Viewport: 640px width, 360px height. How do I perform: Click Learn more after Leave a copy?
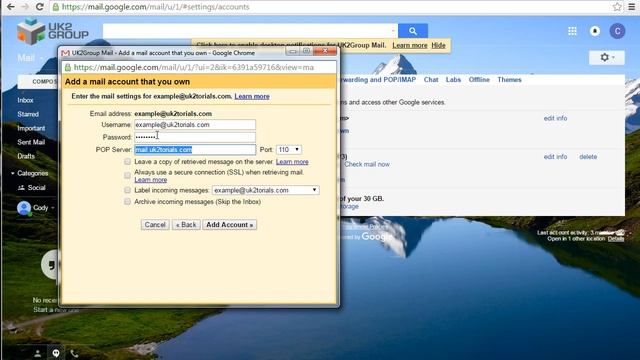292,162
